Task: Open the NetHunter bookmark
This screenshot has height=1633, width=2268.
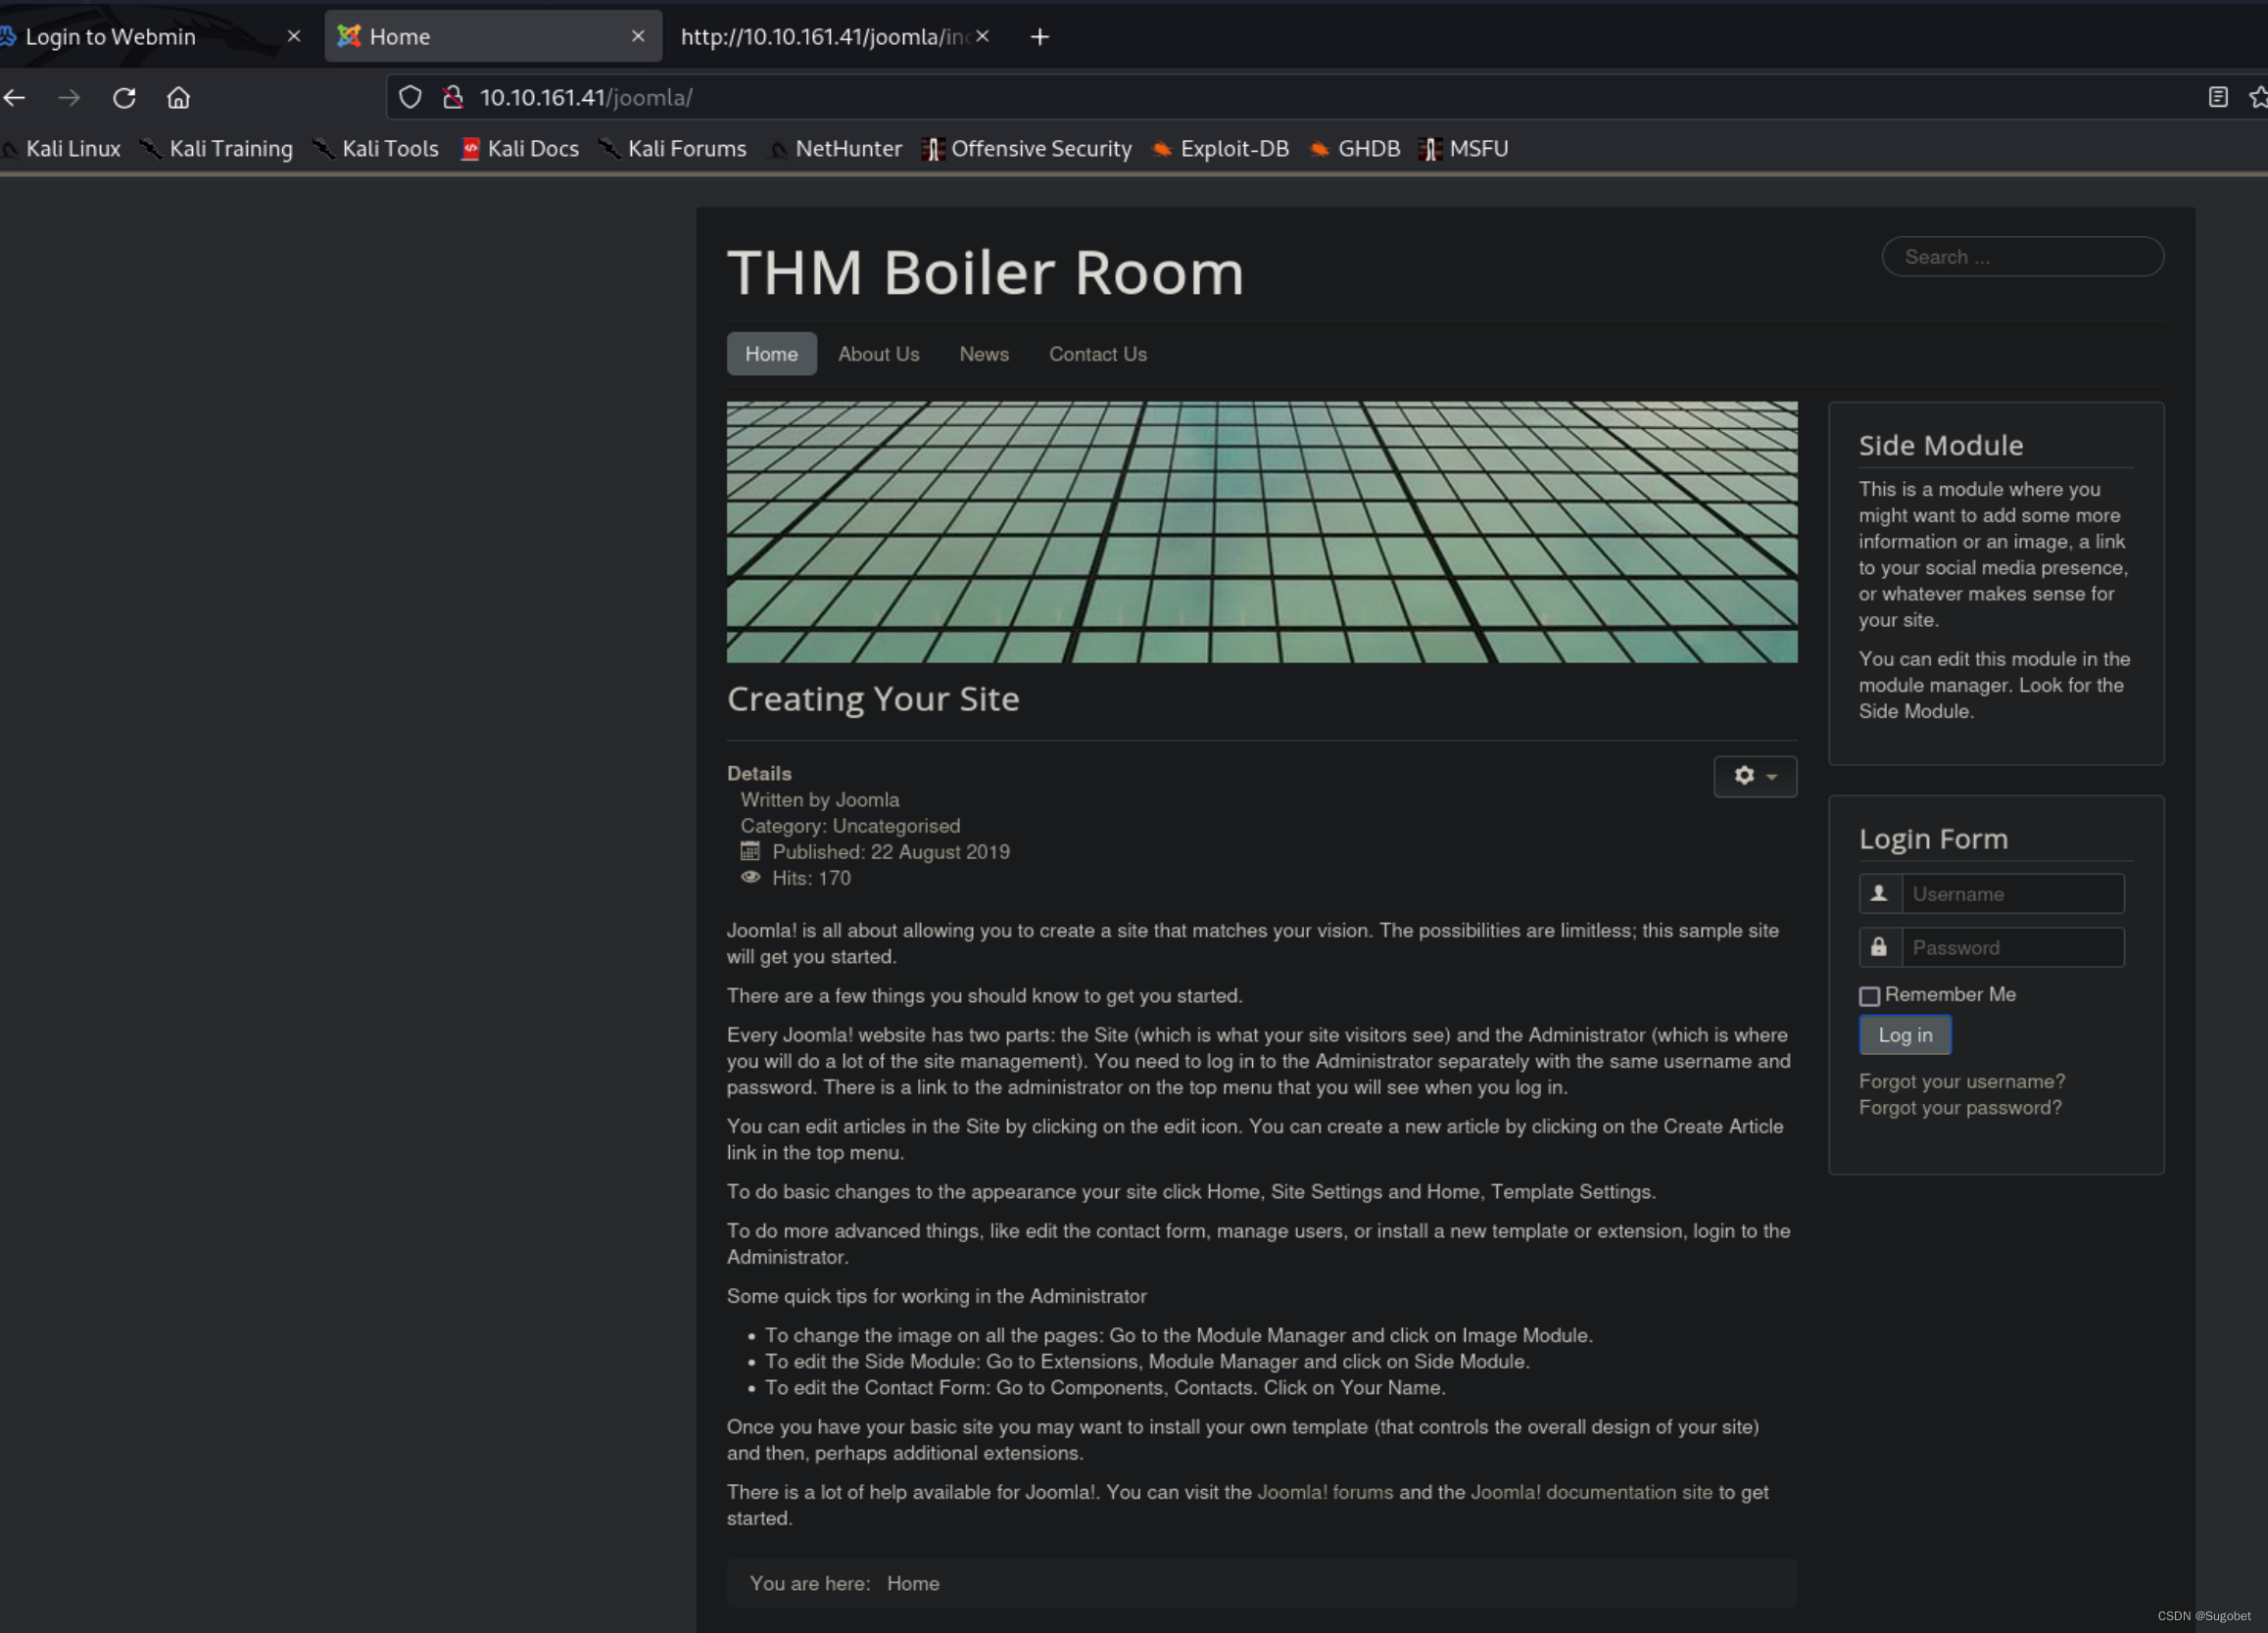Action: coord(848,148)
